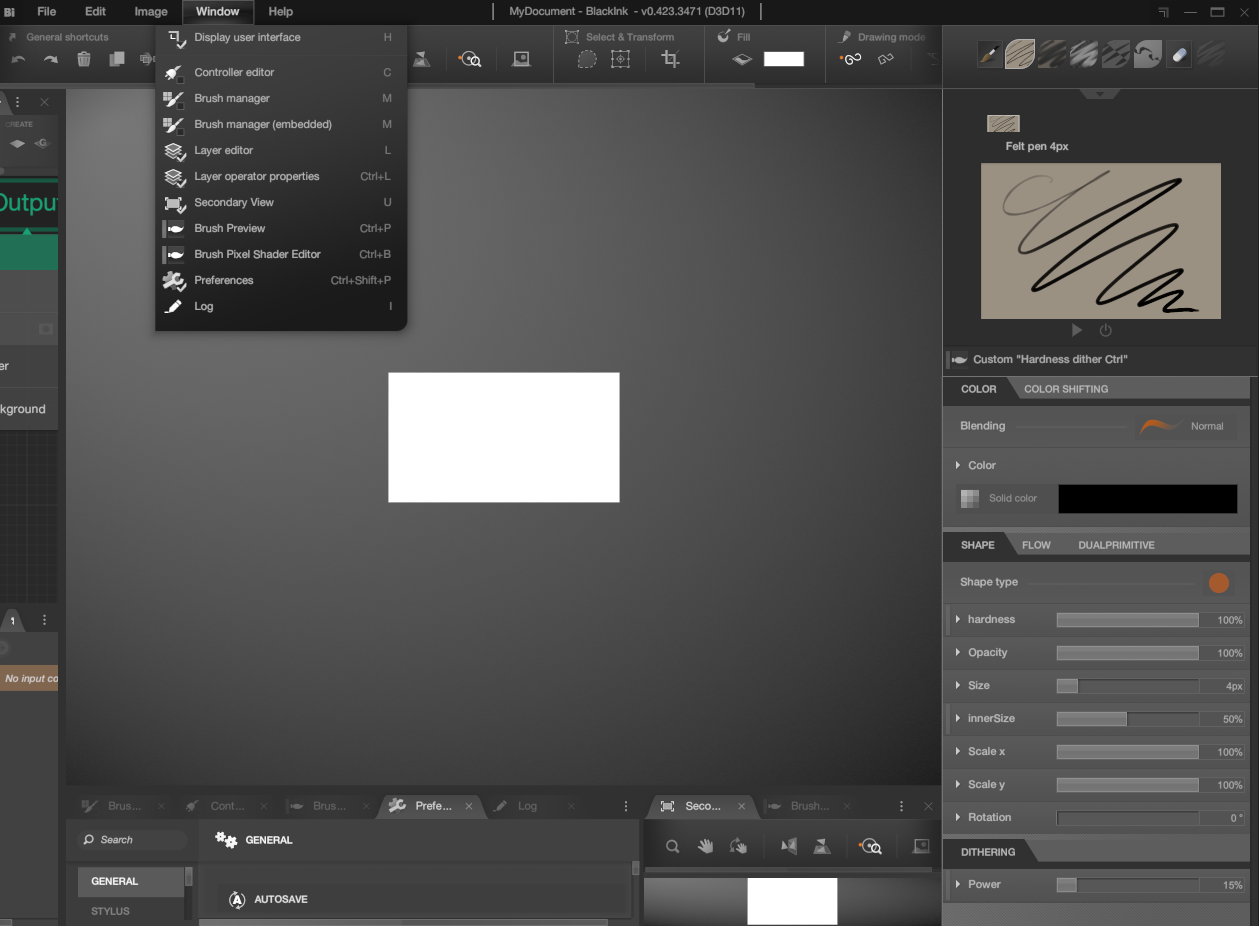Image resolution: width=1259 pixels, height=926 pixels.
Task: Play the brush stroke preview
Action: click(1077, 330)
